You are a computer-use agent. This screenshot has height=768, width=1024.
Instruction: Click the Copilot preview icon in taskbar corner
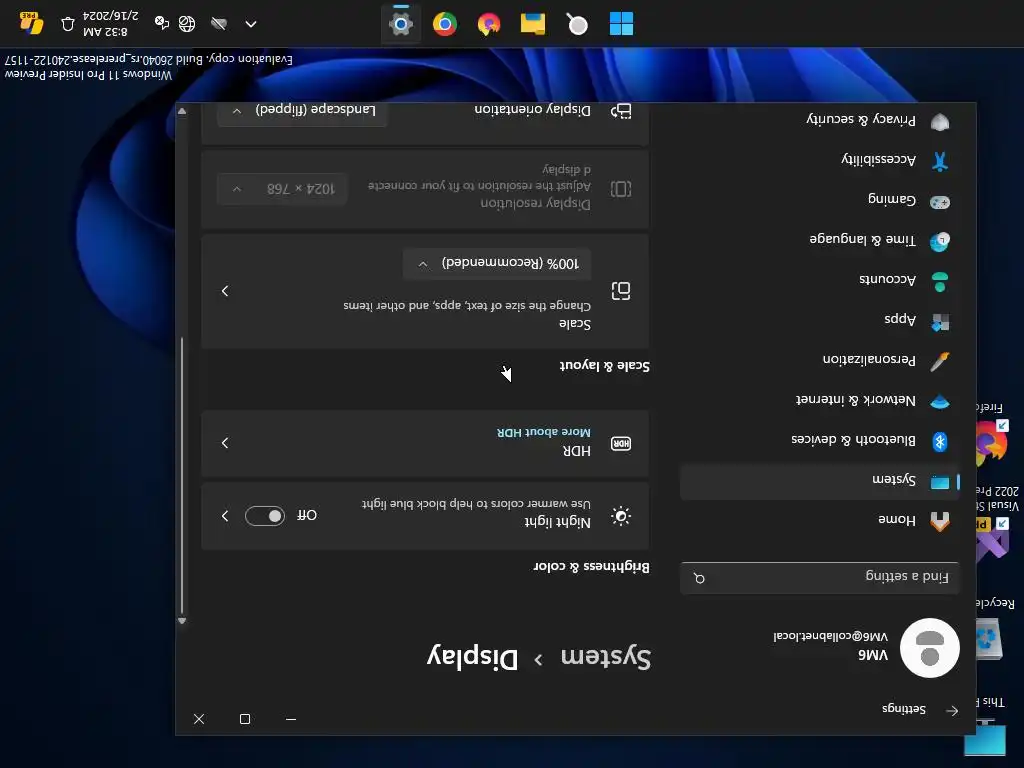coord(30,24)
